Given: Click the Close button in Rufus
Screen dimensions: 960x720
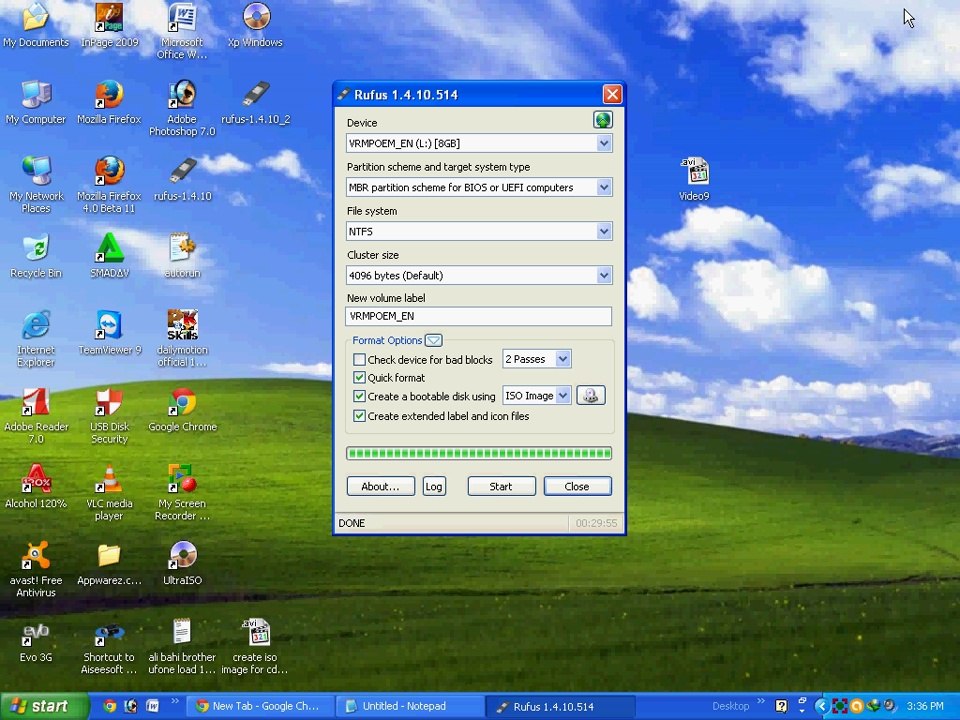Looking at the screenshot, I should (x=577, y=486).
